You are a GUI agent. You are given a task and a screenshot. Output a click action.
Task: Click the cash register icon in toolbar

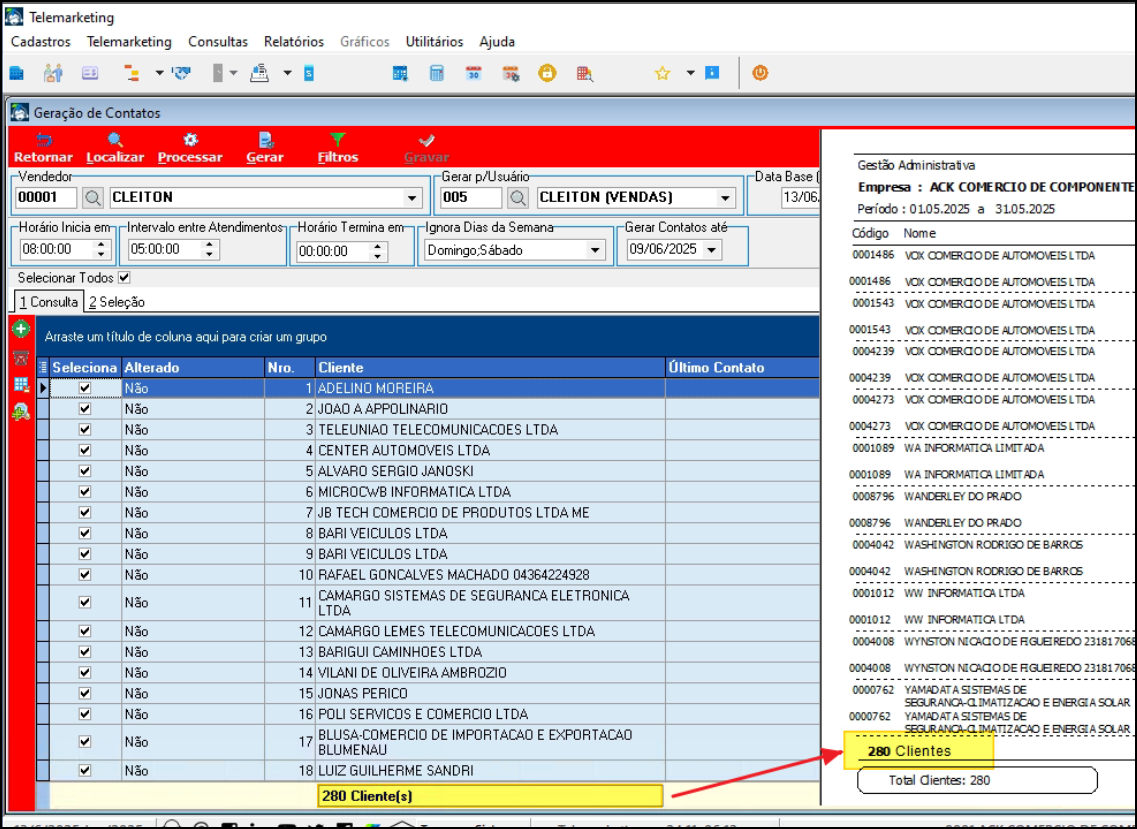(259, 73)
